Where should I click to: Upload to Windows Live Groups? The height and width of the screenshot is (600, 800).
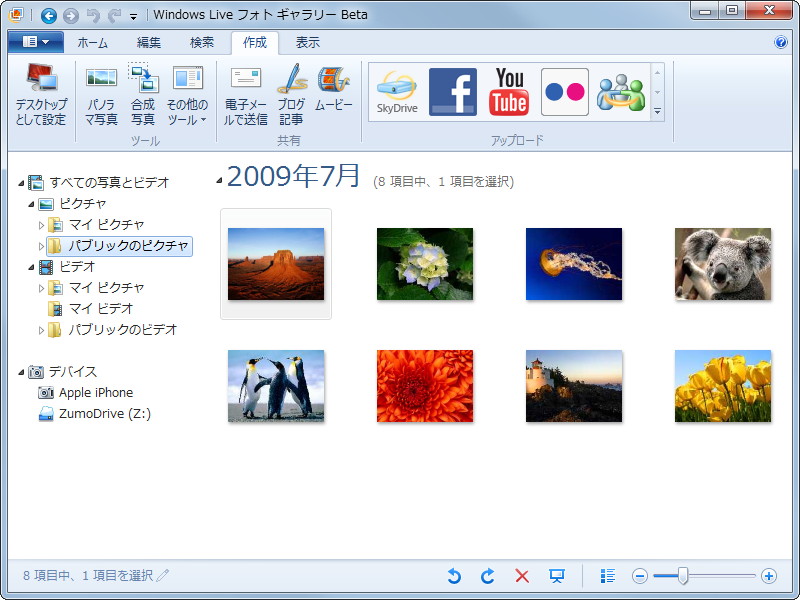coord(621,92)
